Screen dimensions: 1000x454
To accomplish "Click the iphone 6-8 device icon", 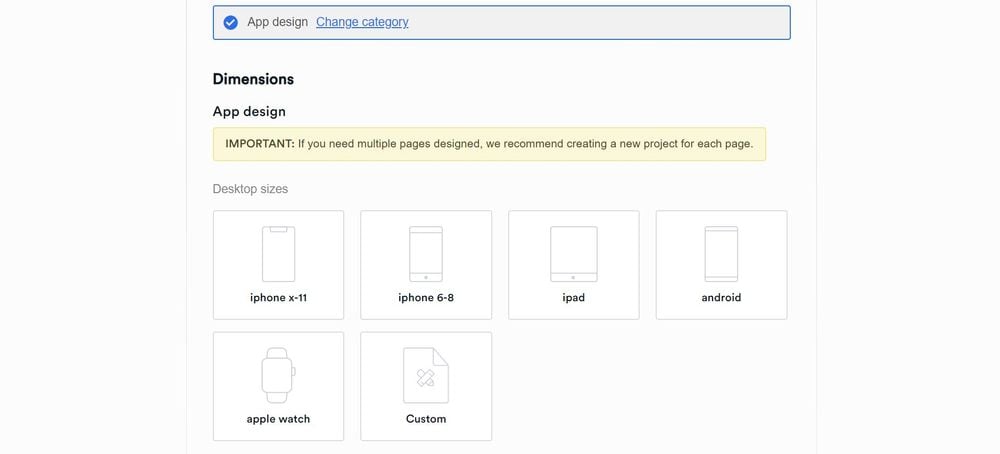I will pos(426,254).
